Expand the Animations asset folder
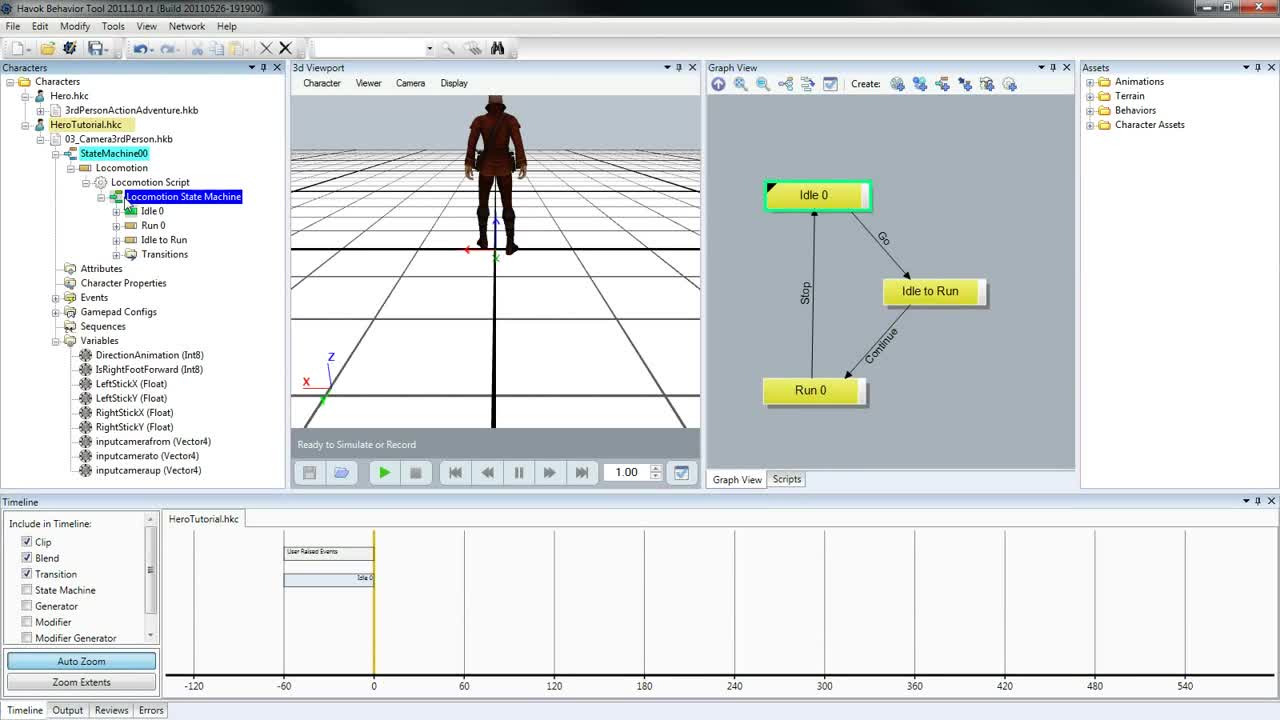Image resolution: width=1280 pixels, height=720 pixels. [1090, 82]
